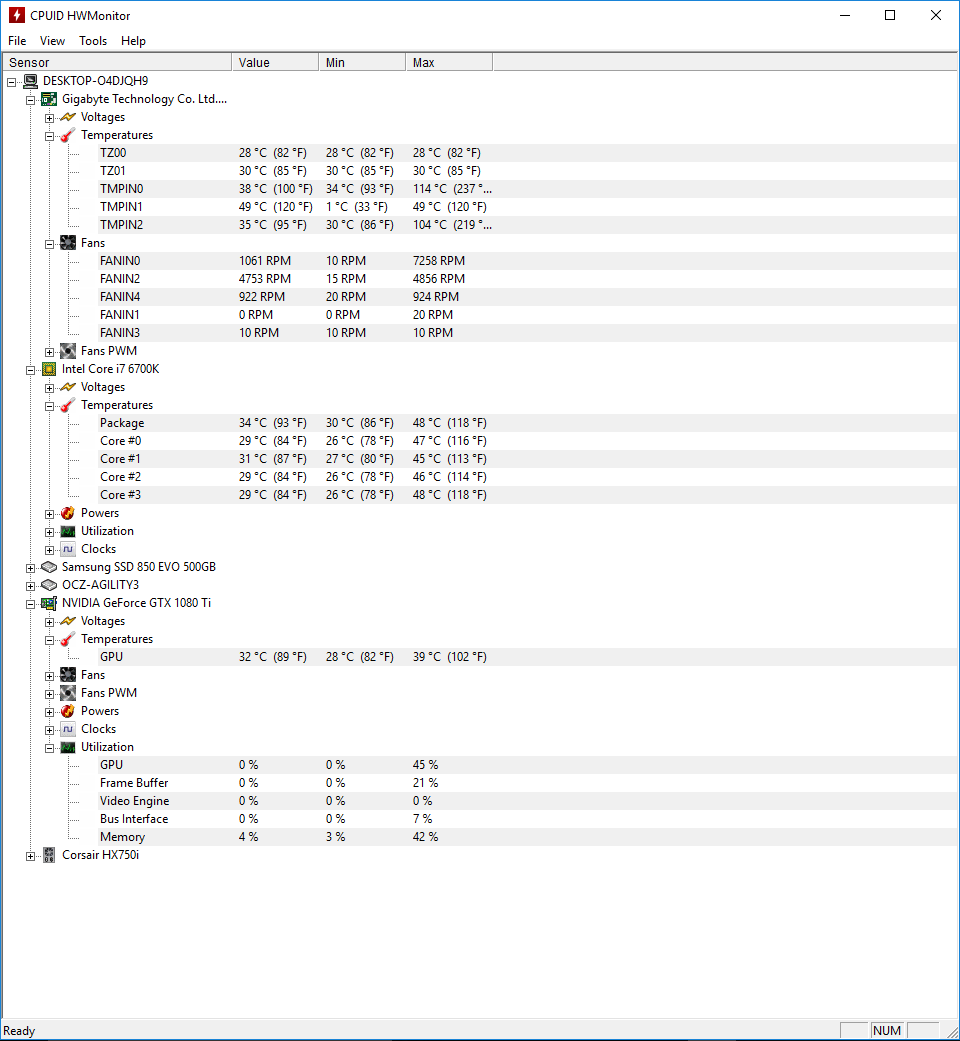This screenshot has width=960, height=1041.
Task: Select the Bus Interface utilization row
Action: 527,819
